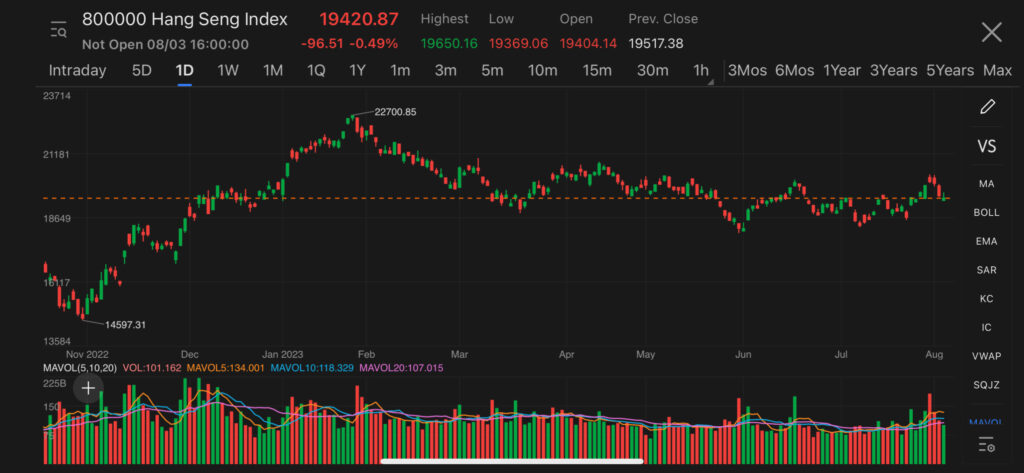Choose the 1m minute interval
The width and height of the screenshot is (1024, 473).
[400, 71]
